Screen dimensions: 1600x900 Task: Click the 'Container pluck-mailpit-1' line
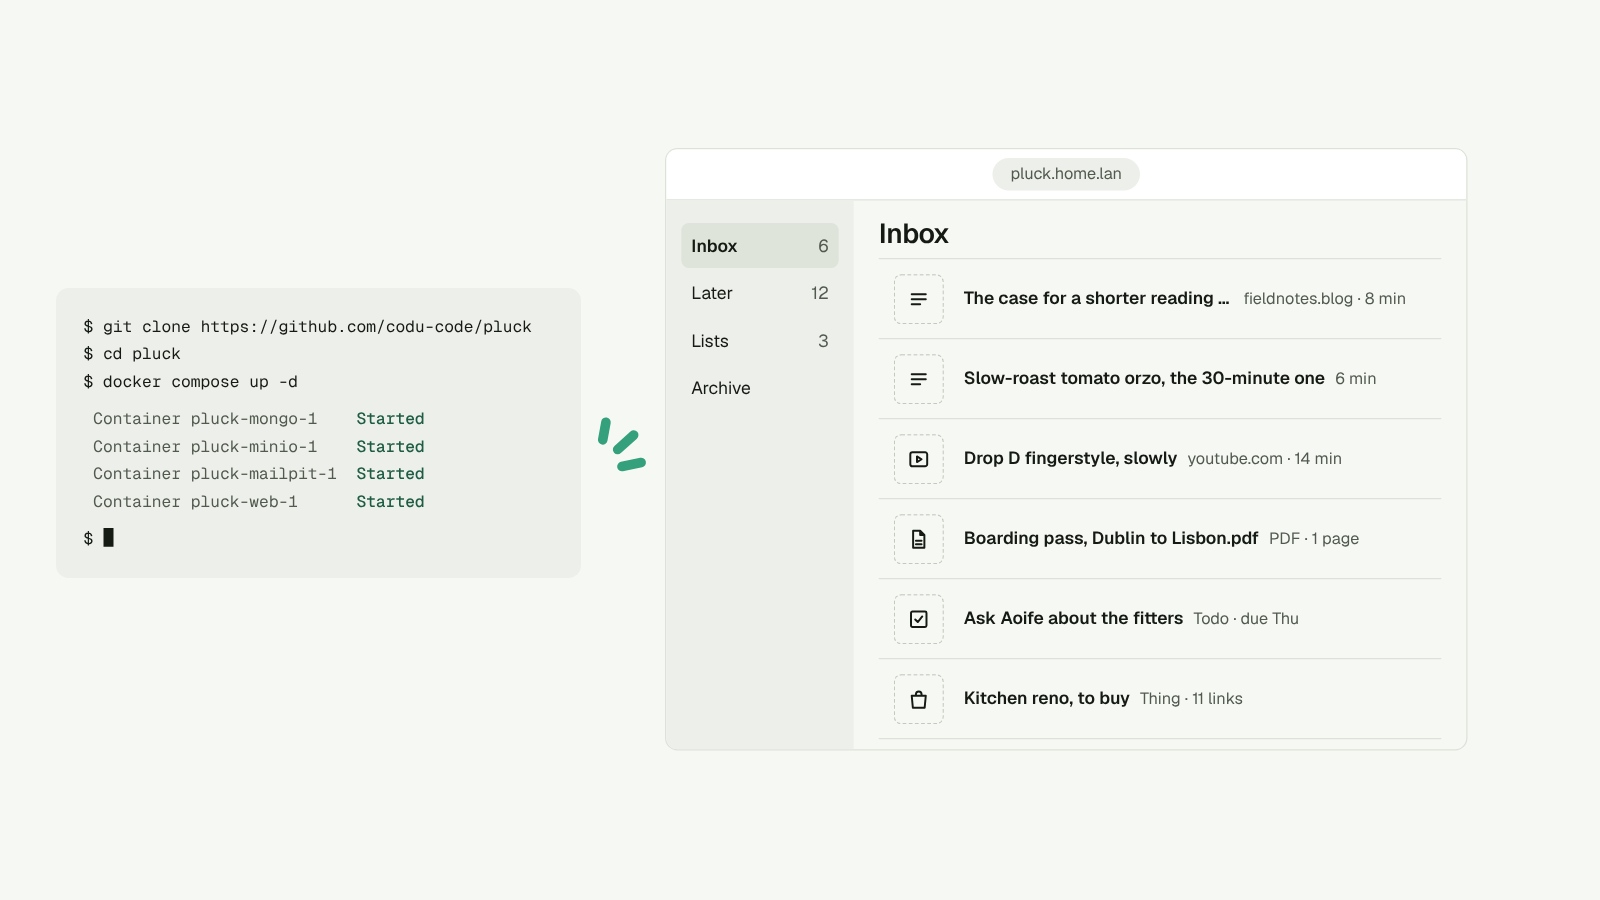tap(215, 474)
